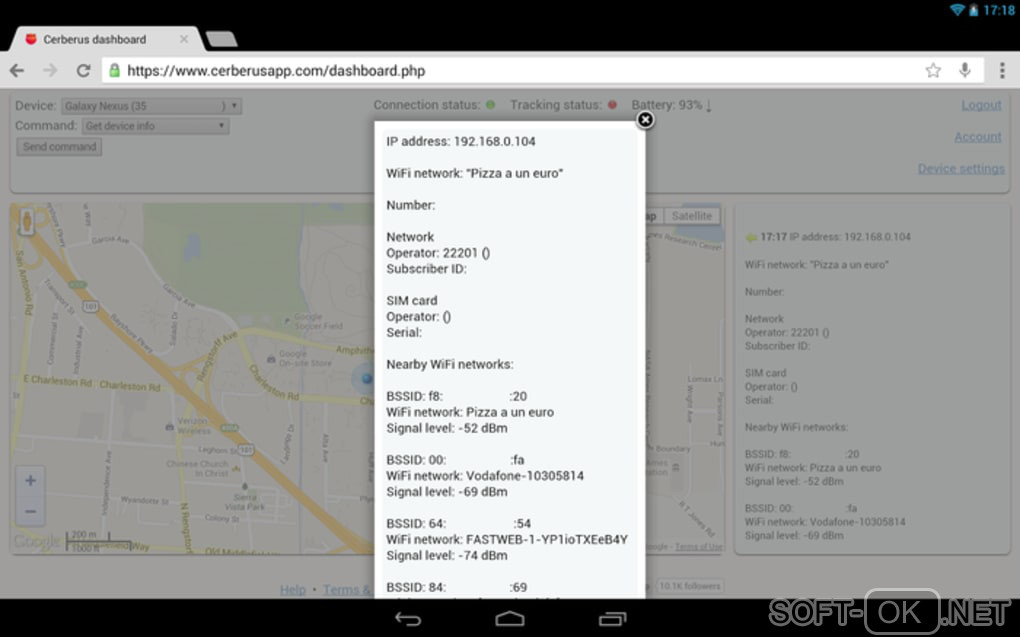Image resolution: width=1020 pixels, height=637 pixels.
Task: Open the Command dropdown Get device info
Action: tap(156, 126)
